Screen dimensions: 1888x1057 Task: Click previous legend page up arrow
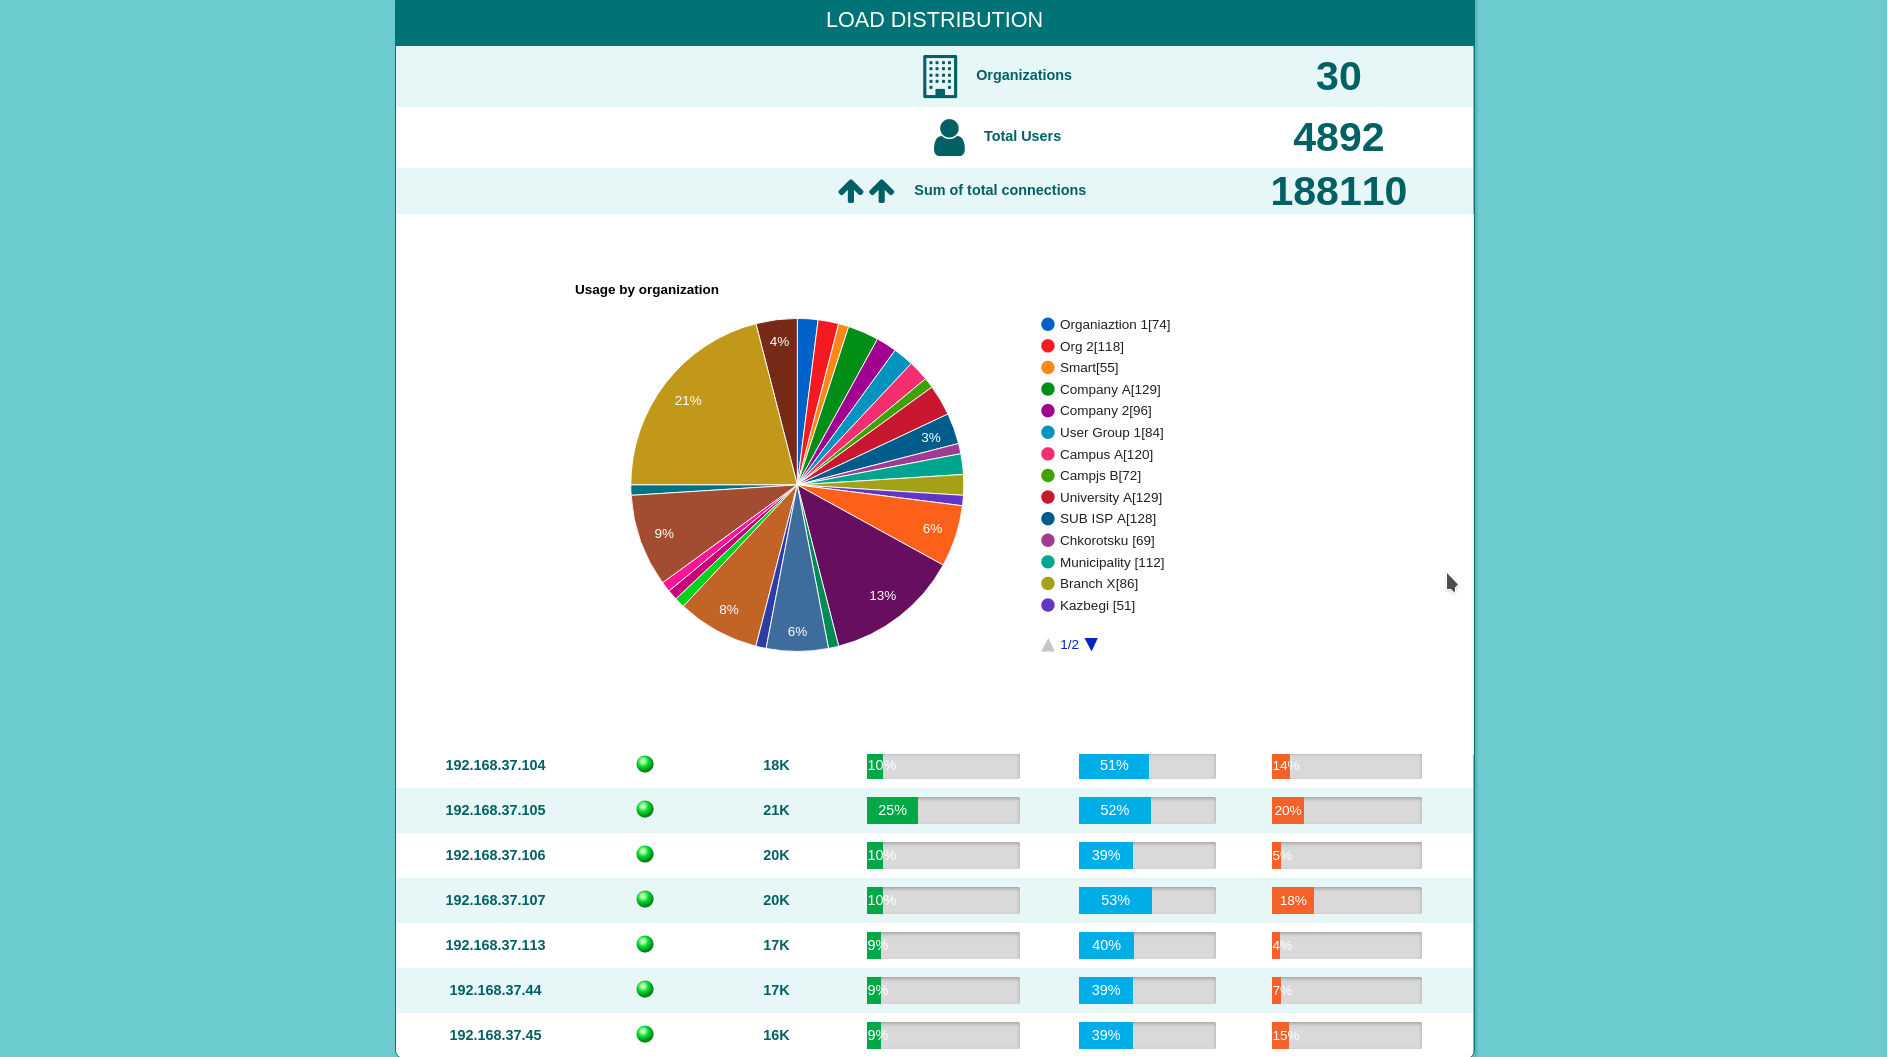[x=1048, y=645]
